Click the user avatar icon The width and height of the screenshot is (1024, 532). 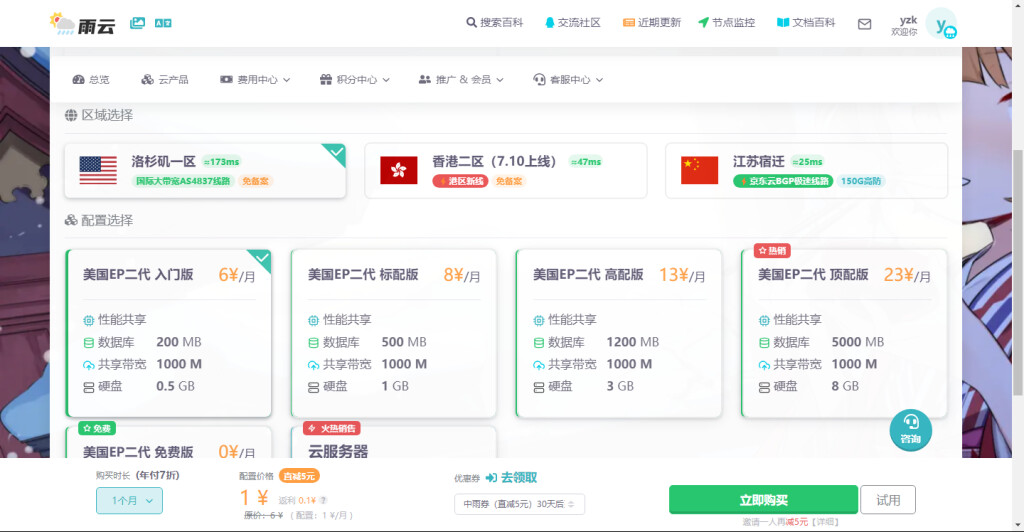coord(942,25)
